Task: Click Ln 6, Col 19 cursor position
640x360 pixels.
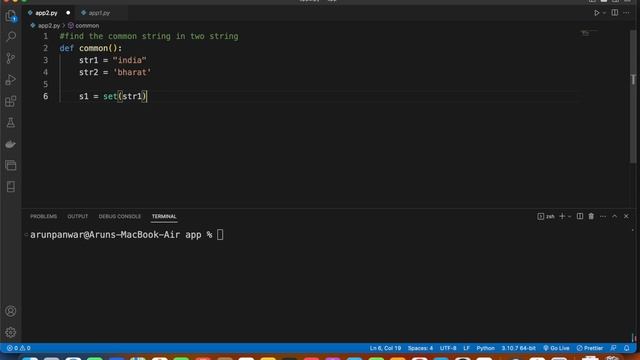Action: 385,348
